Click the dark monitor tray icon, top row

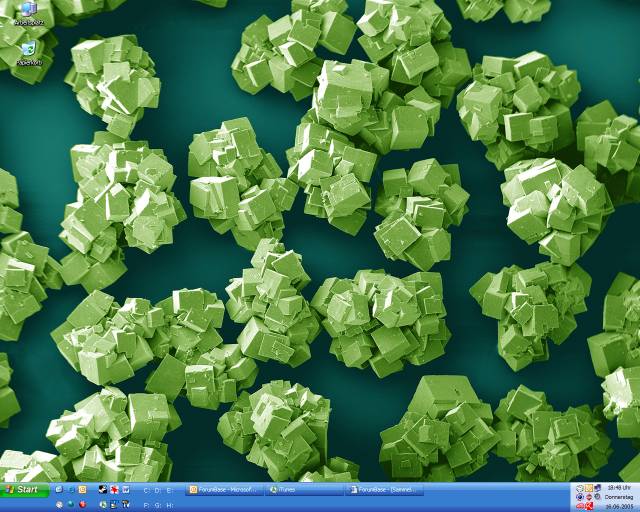(598, 488)
